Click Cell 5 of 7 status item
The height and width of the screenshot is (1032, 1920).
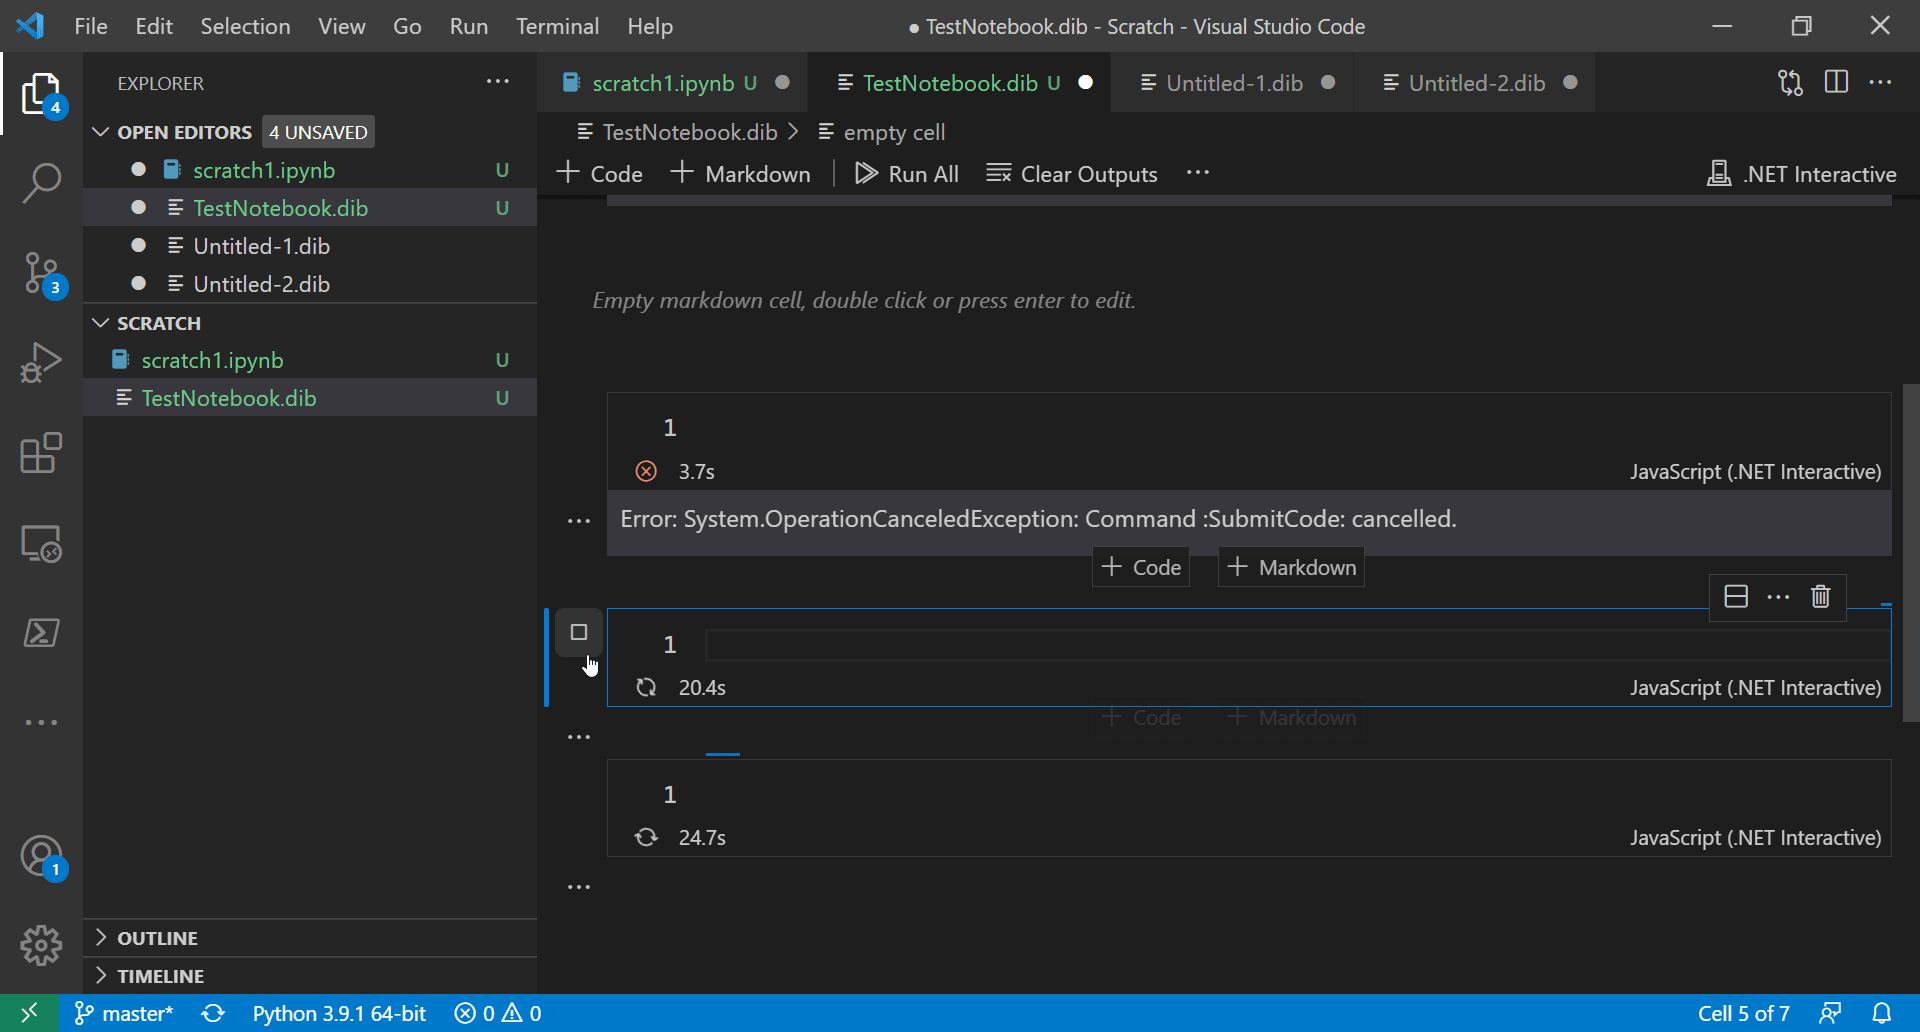click(1743, 1013)
